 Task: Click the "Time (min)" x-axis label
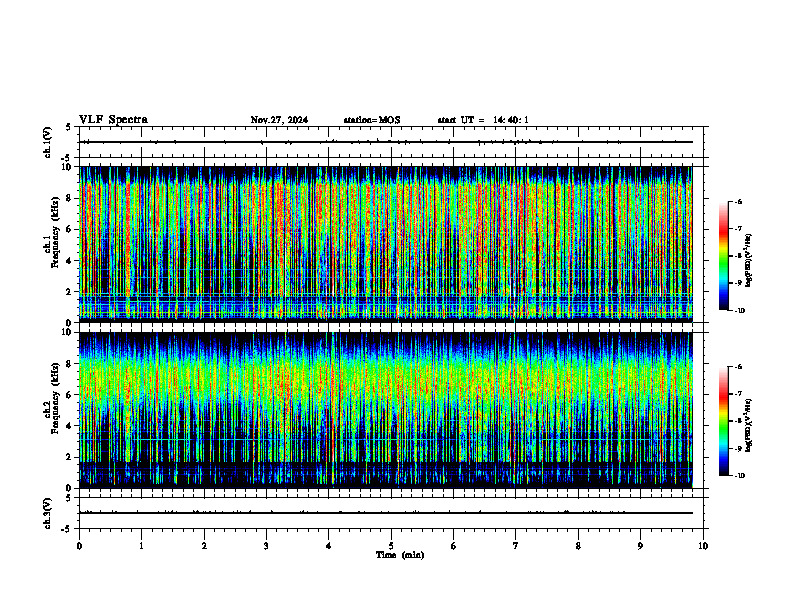coord(400,555)
